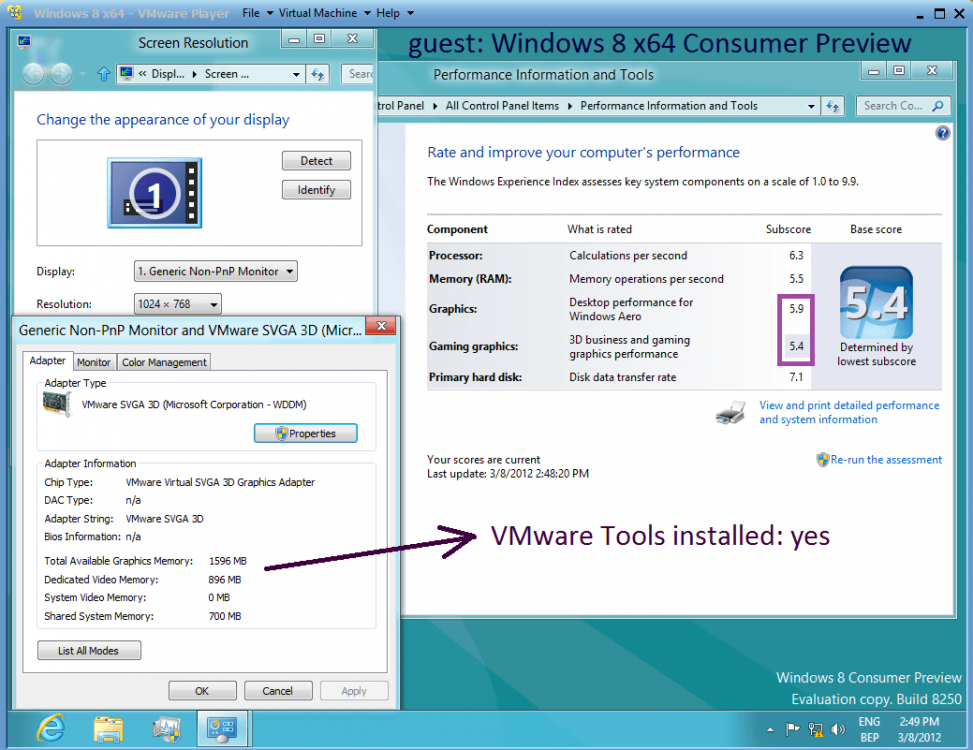The height and width of the screenshot is (750, 973).
Task: Open the File menu in VMware Player
Action: coord(258,13)
